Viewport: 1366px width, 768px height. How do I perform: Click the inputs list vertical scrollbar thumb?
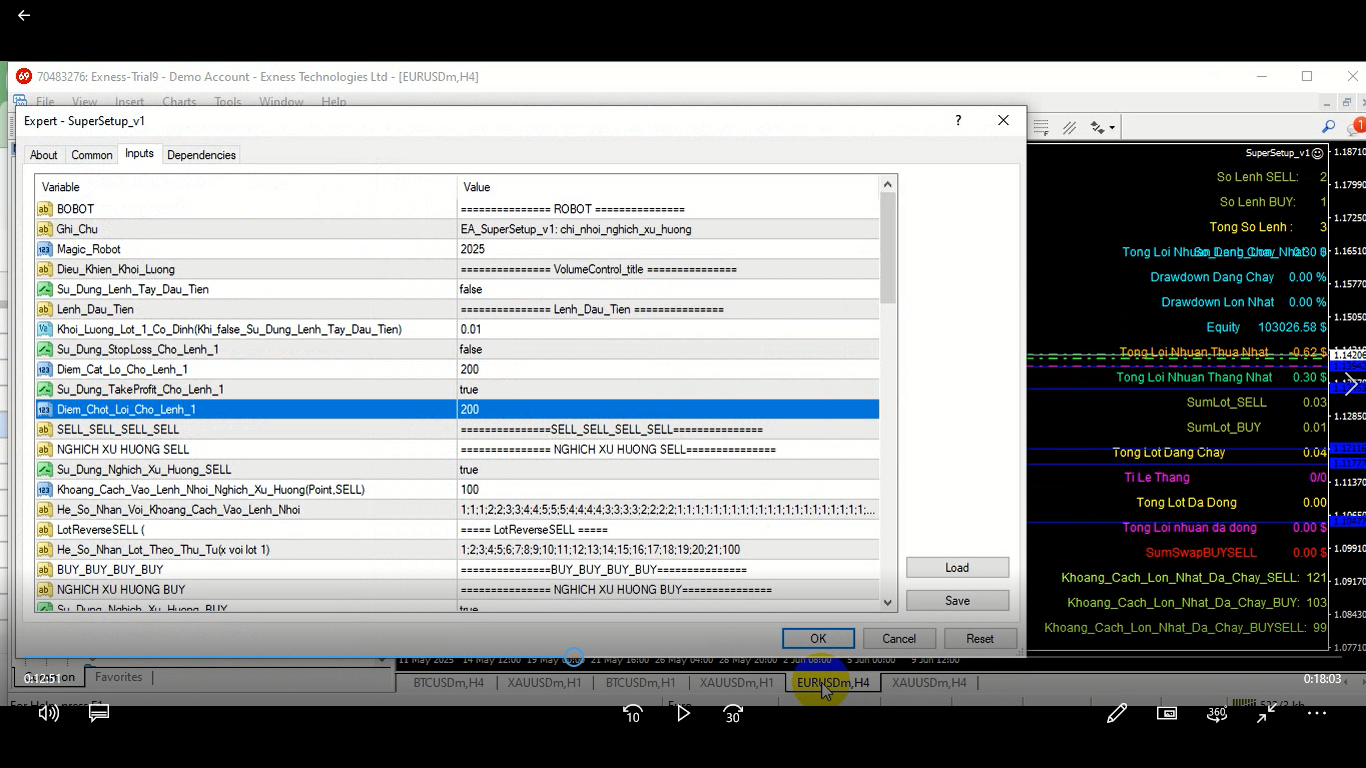pos(887,248)
